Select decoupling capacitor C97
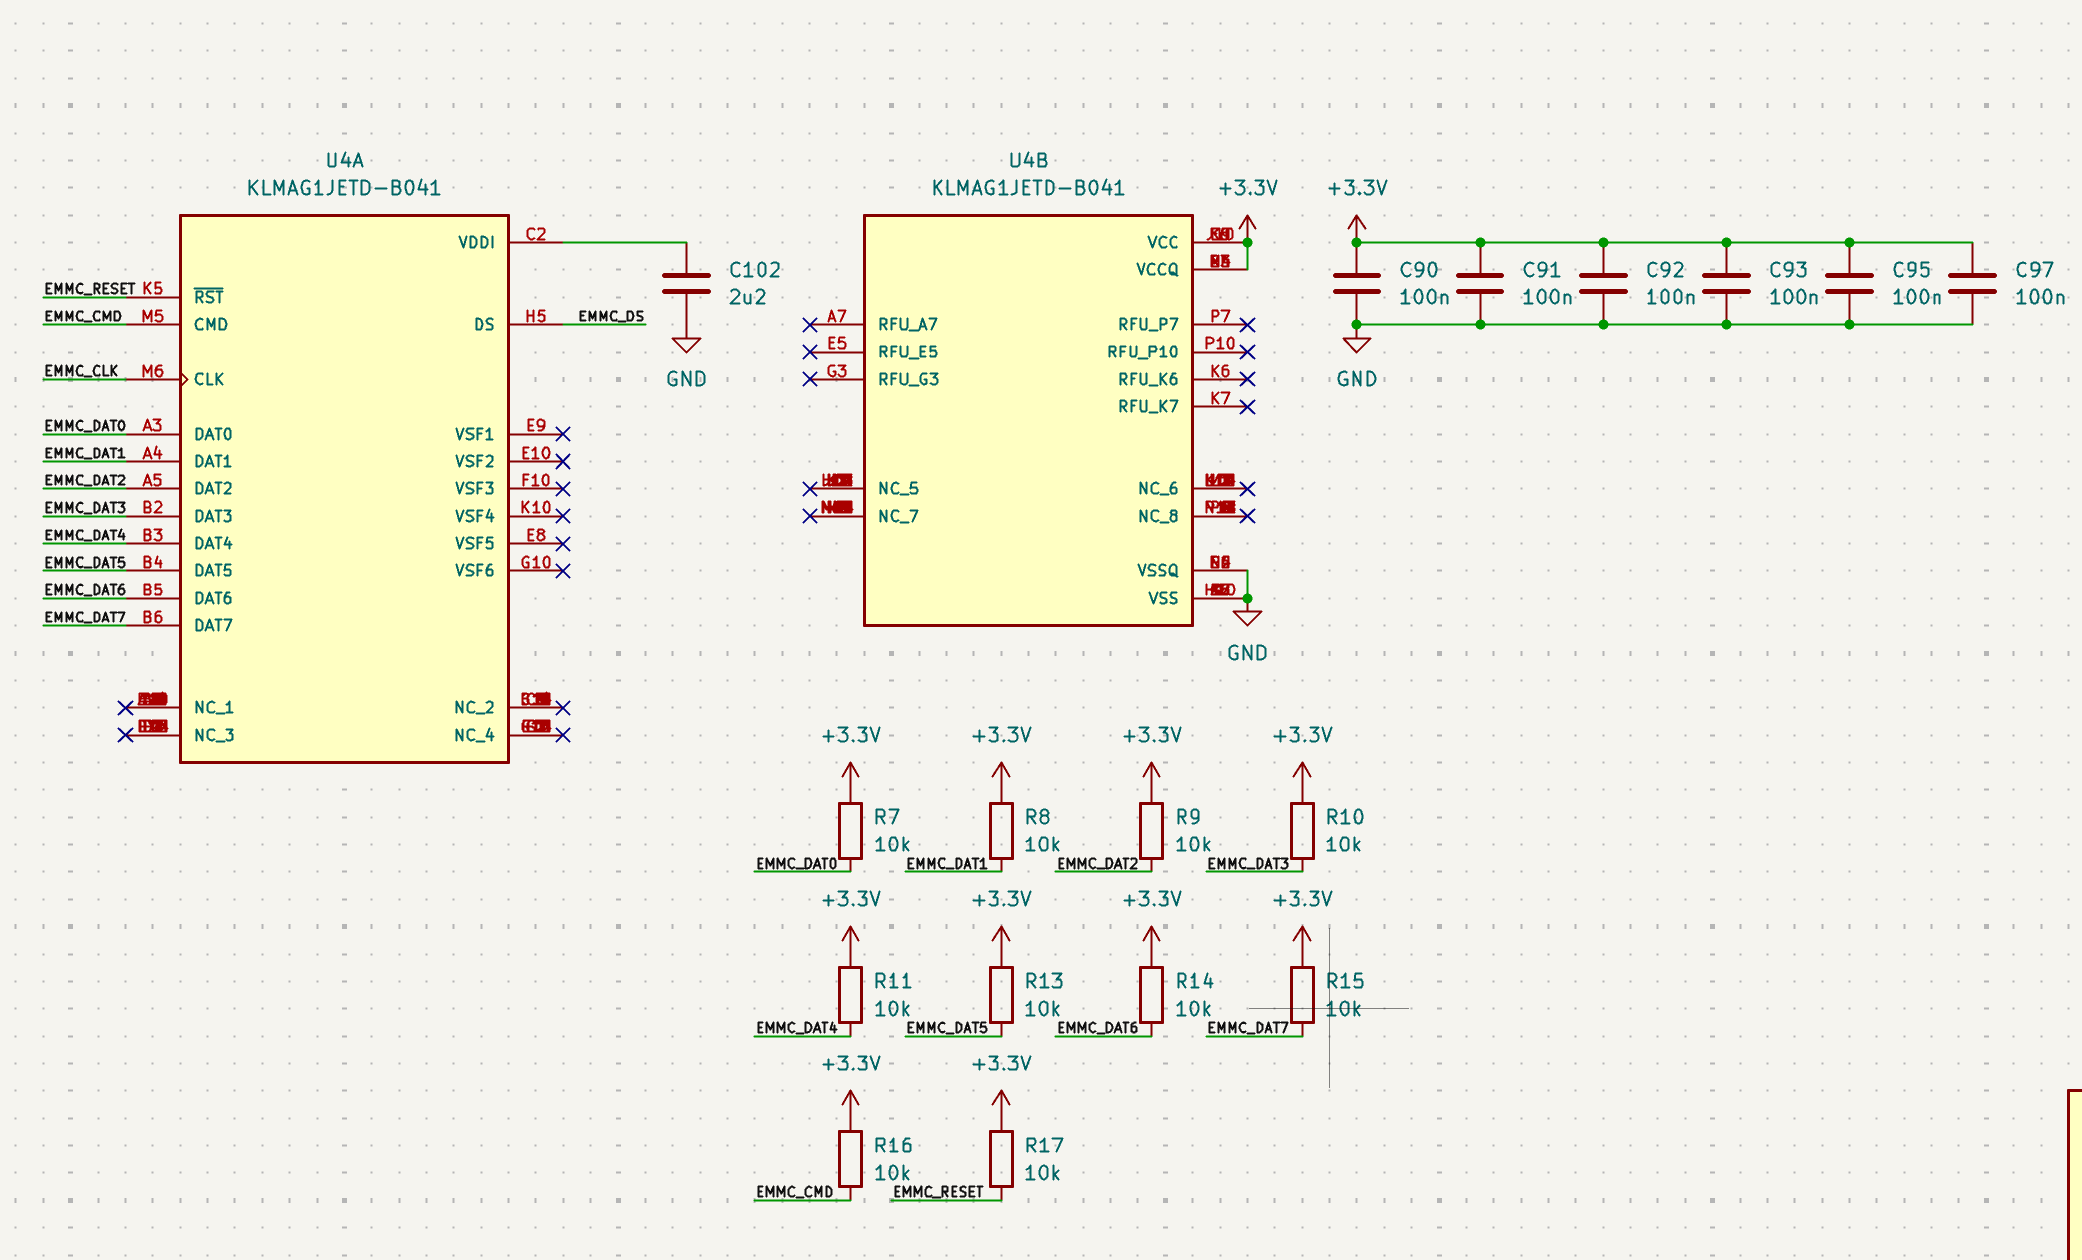Image resolution: width=2082 pixels, height=1260 pixels. 1975,283
